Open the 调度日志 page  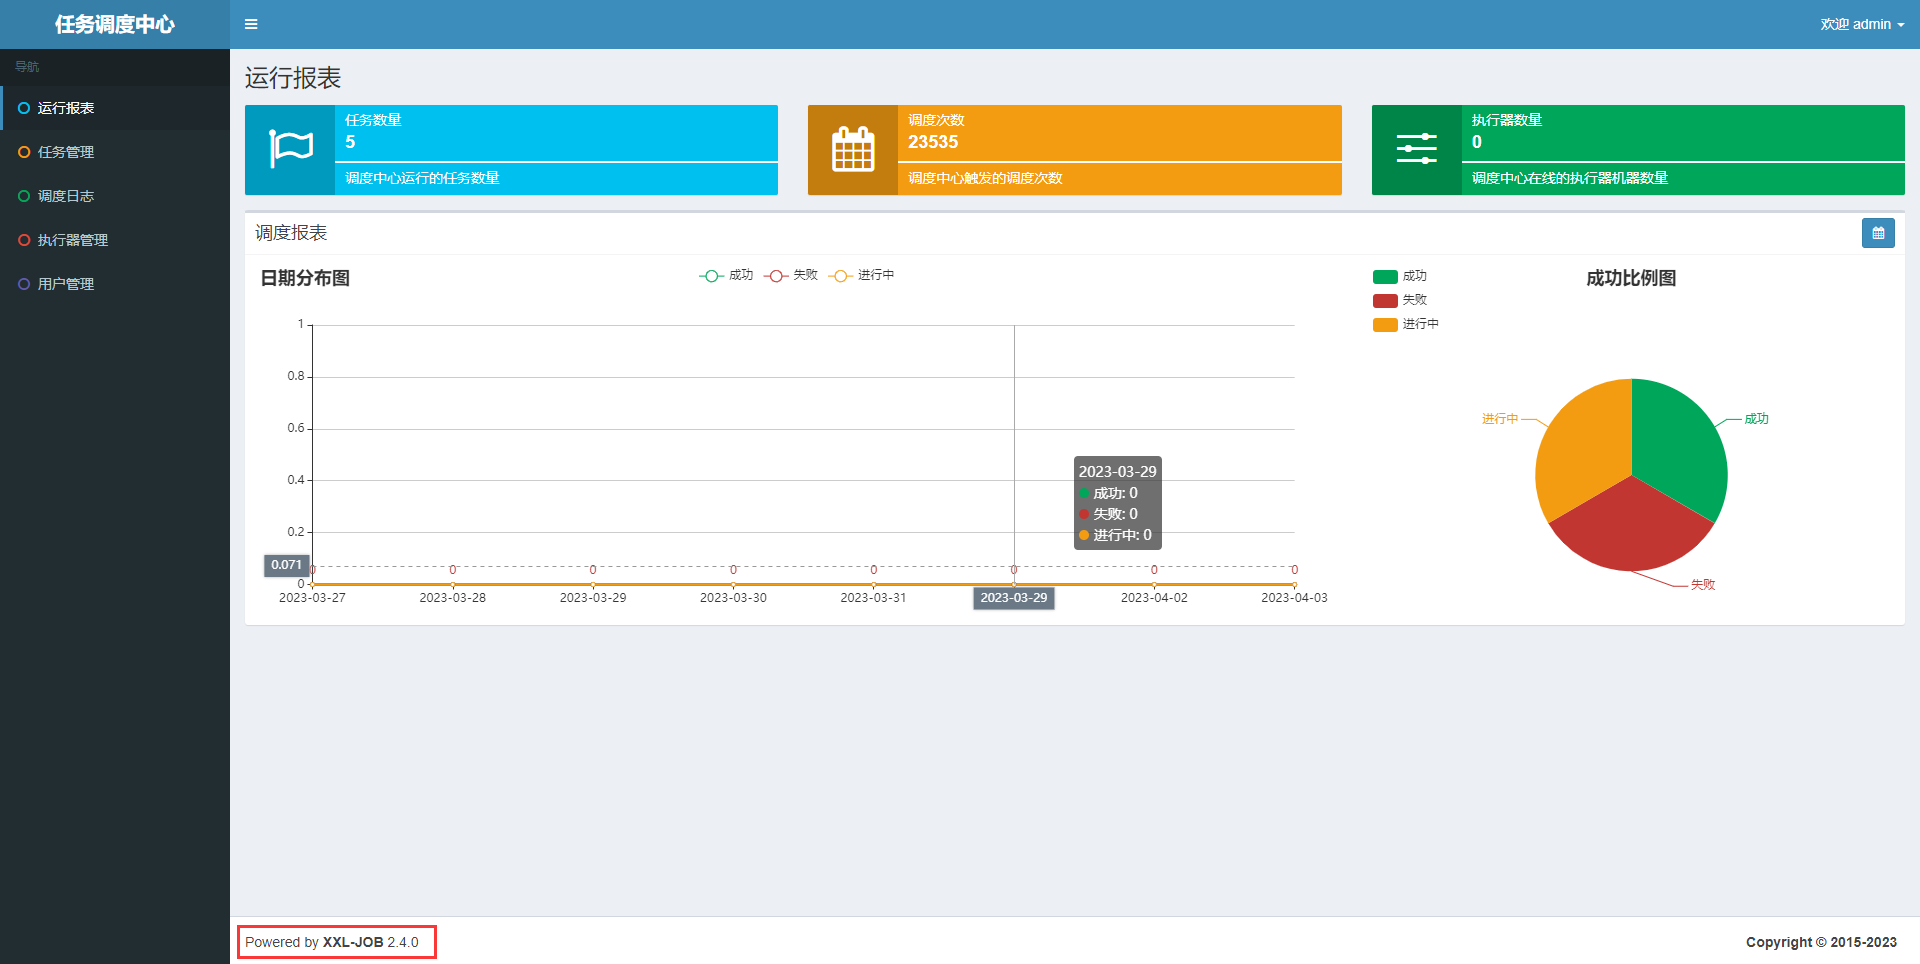pos(115,196)
